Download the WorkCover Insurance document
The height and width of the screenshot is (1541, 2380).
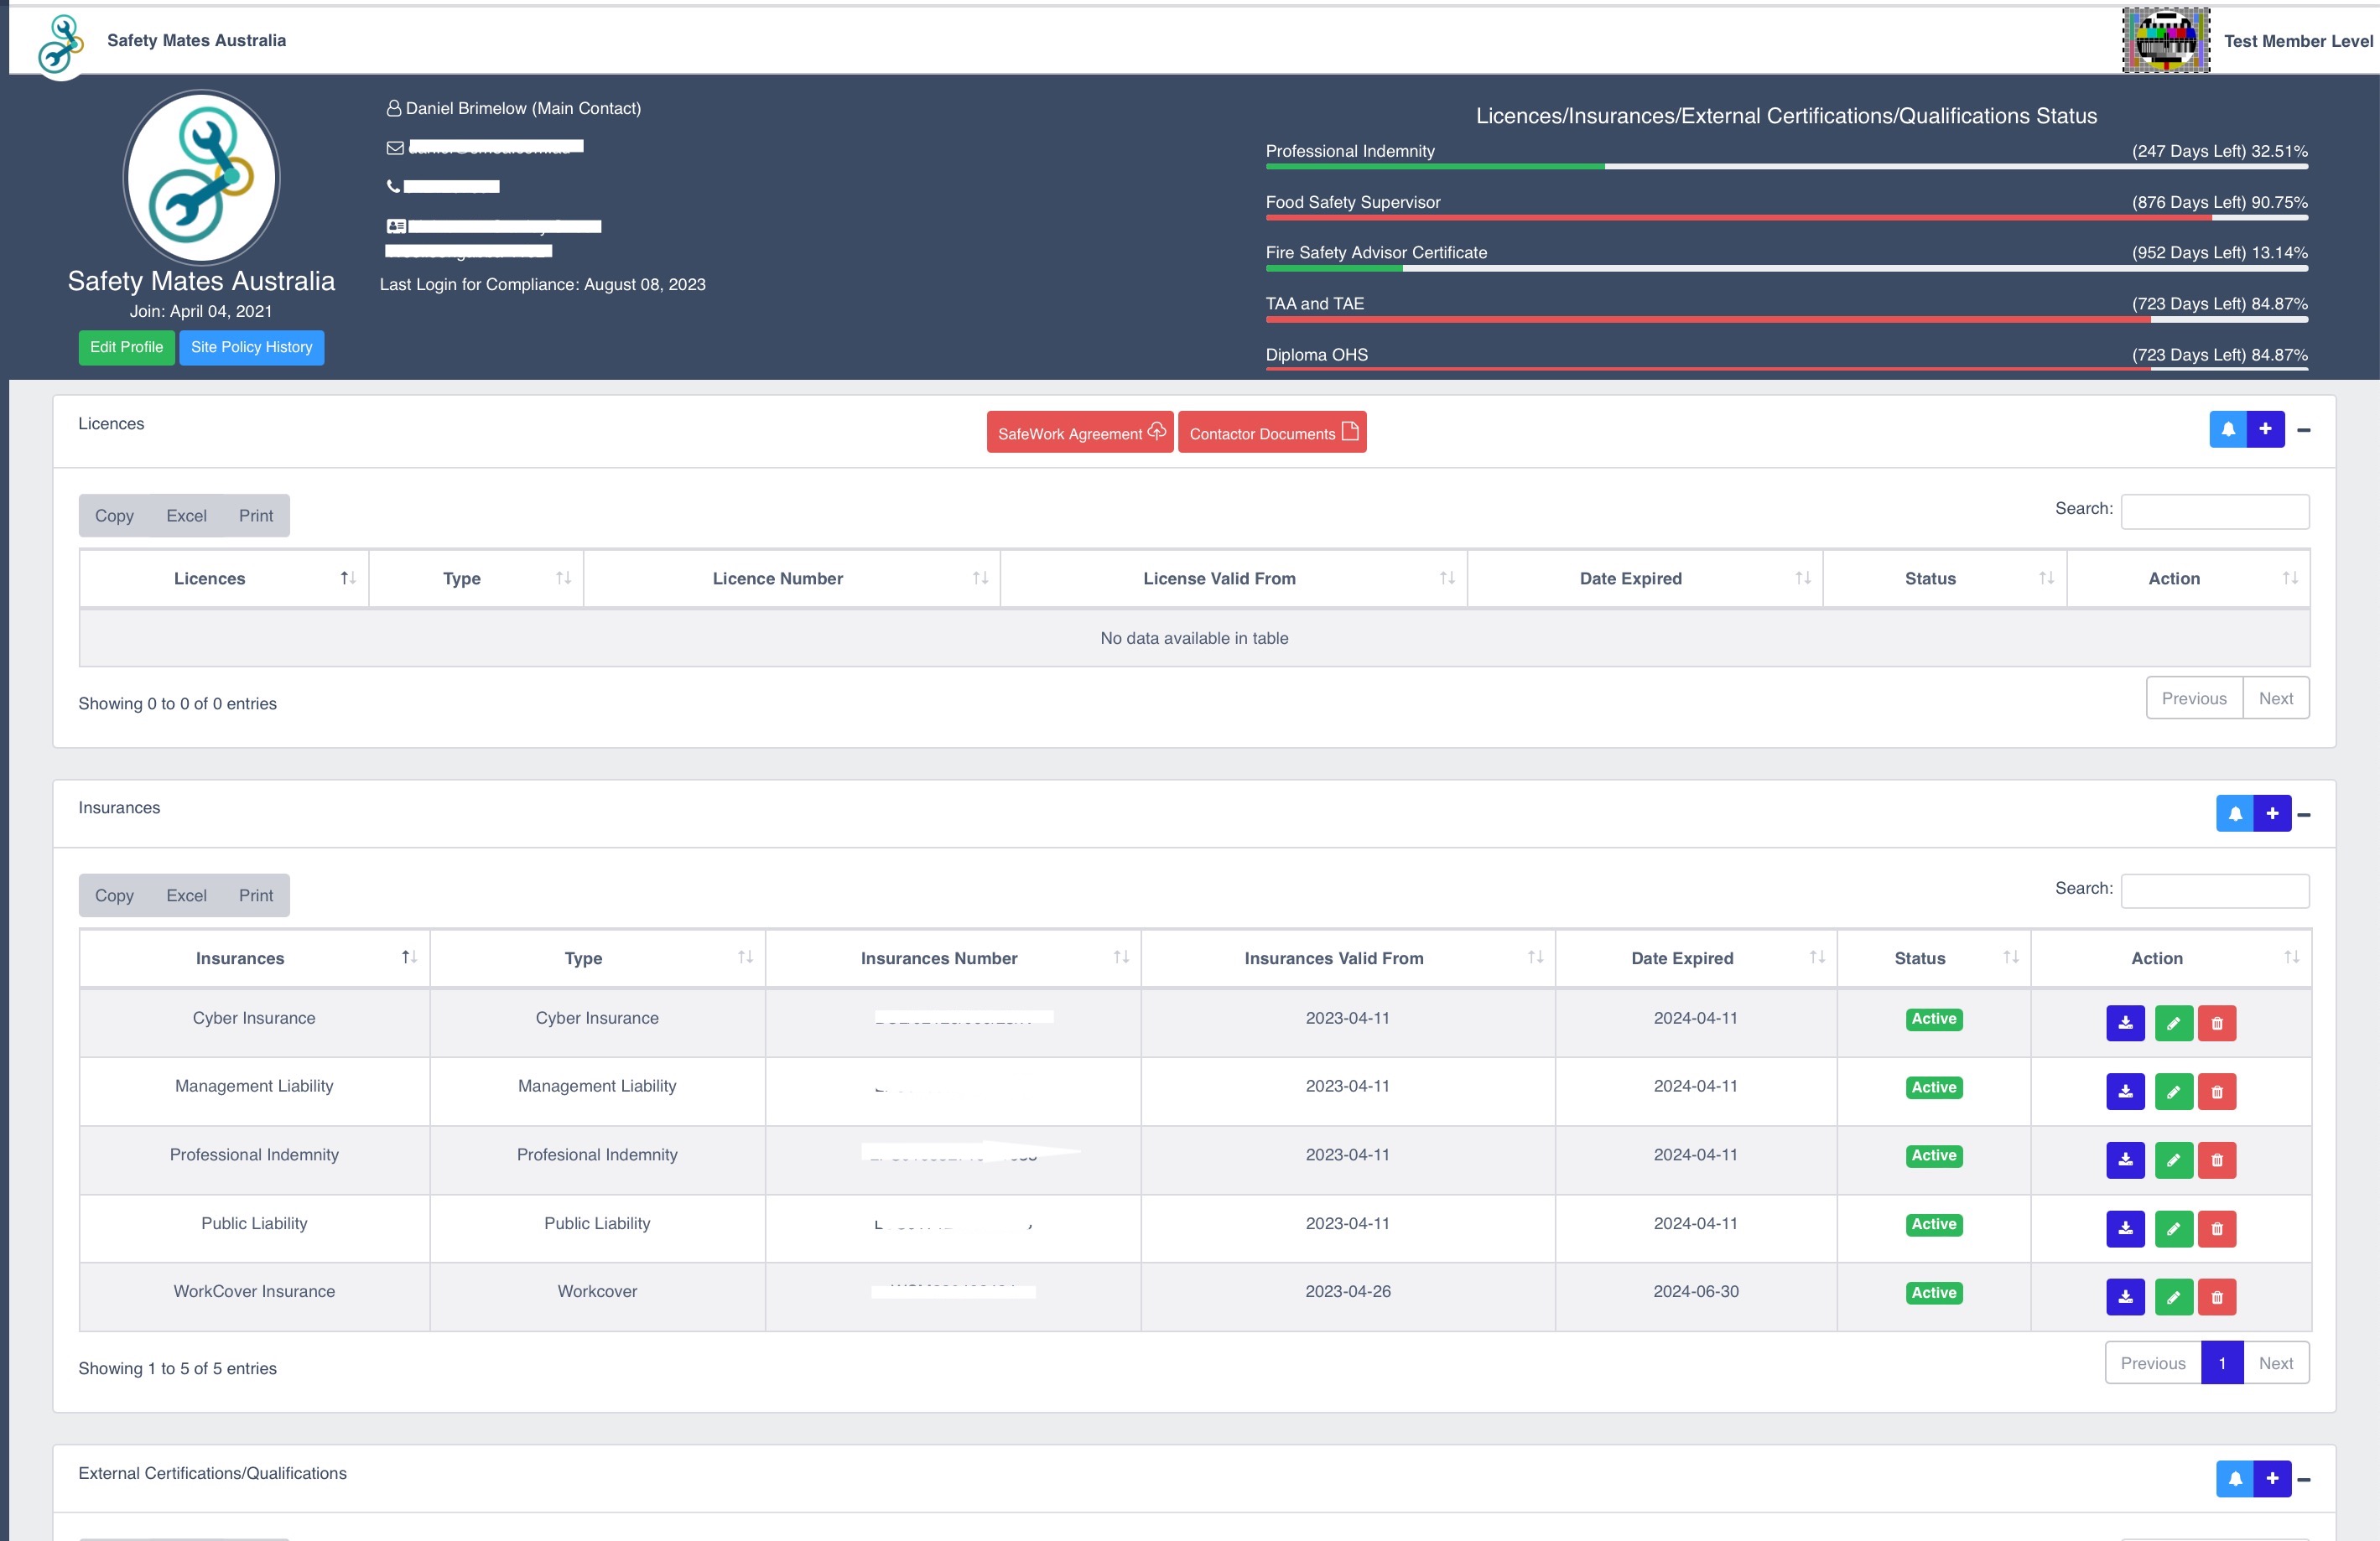tap(2125, 1297)
